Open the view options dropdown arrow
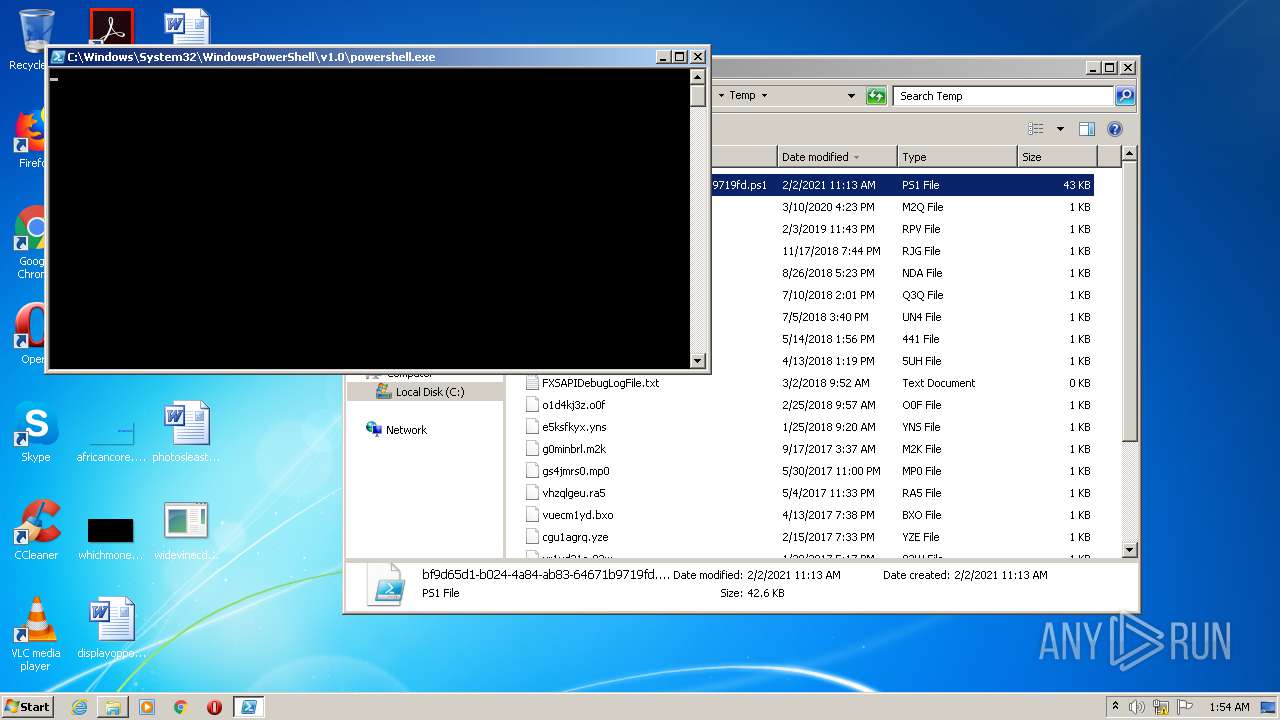Image resolution: width=1280 pixels, height=720 pixels. [1060, 129]
